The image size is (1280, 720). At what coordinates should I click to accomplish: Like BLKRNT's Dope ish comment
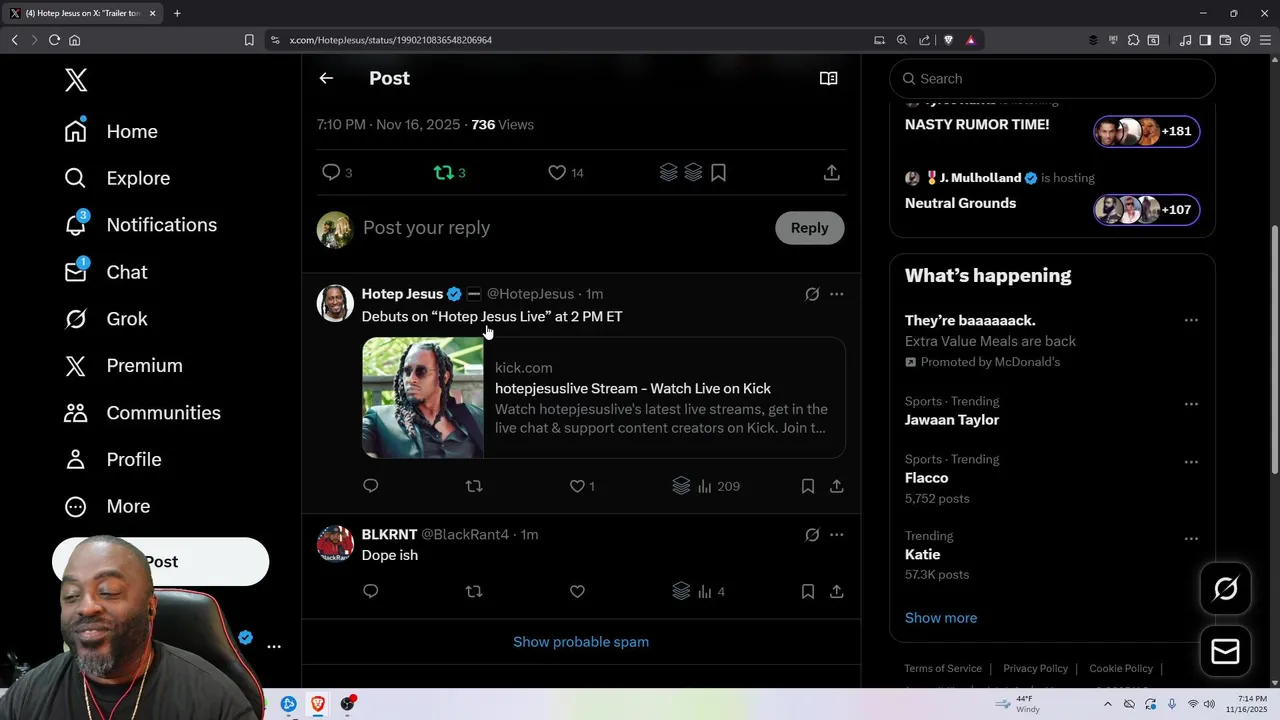click(x=577, y=592)
